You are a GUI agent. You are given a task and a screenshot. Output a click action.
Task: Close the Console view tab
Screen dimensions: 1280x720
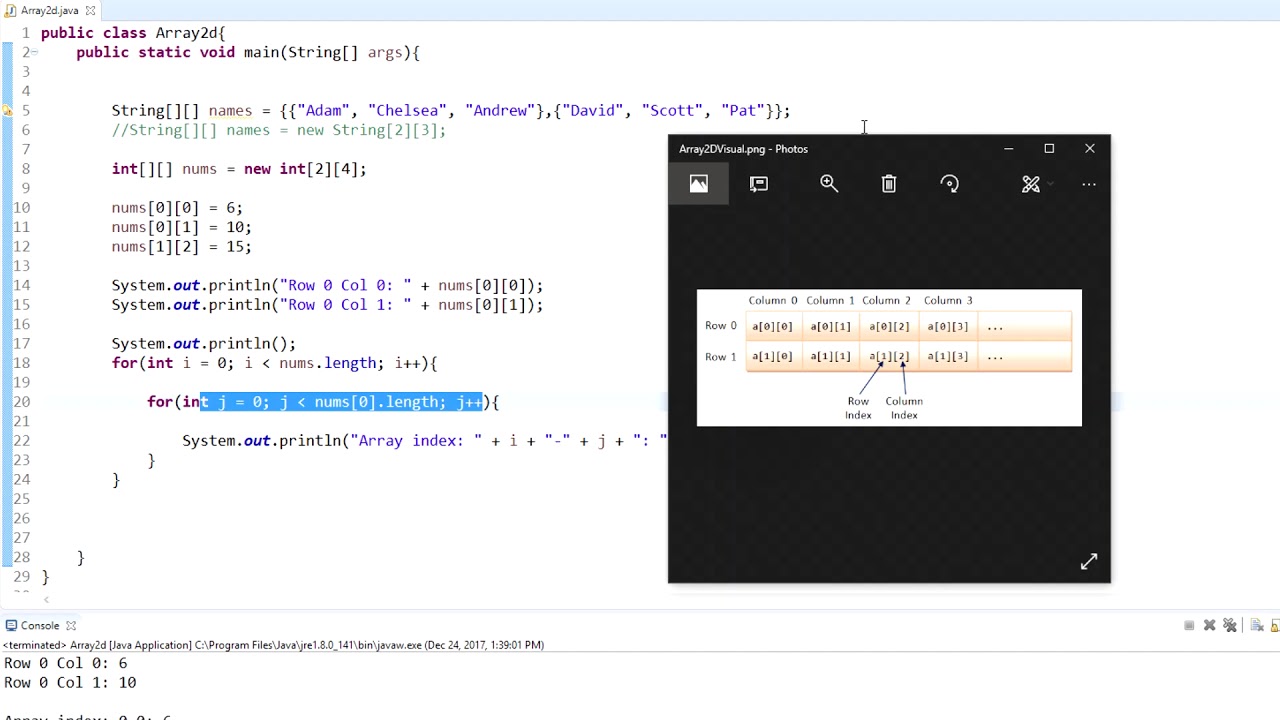click(x=71, y=626)
